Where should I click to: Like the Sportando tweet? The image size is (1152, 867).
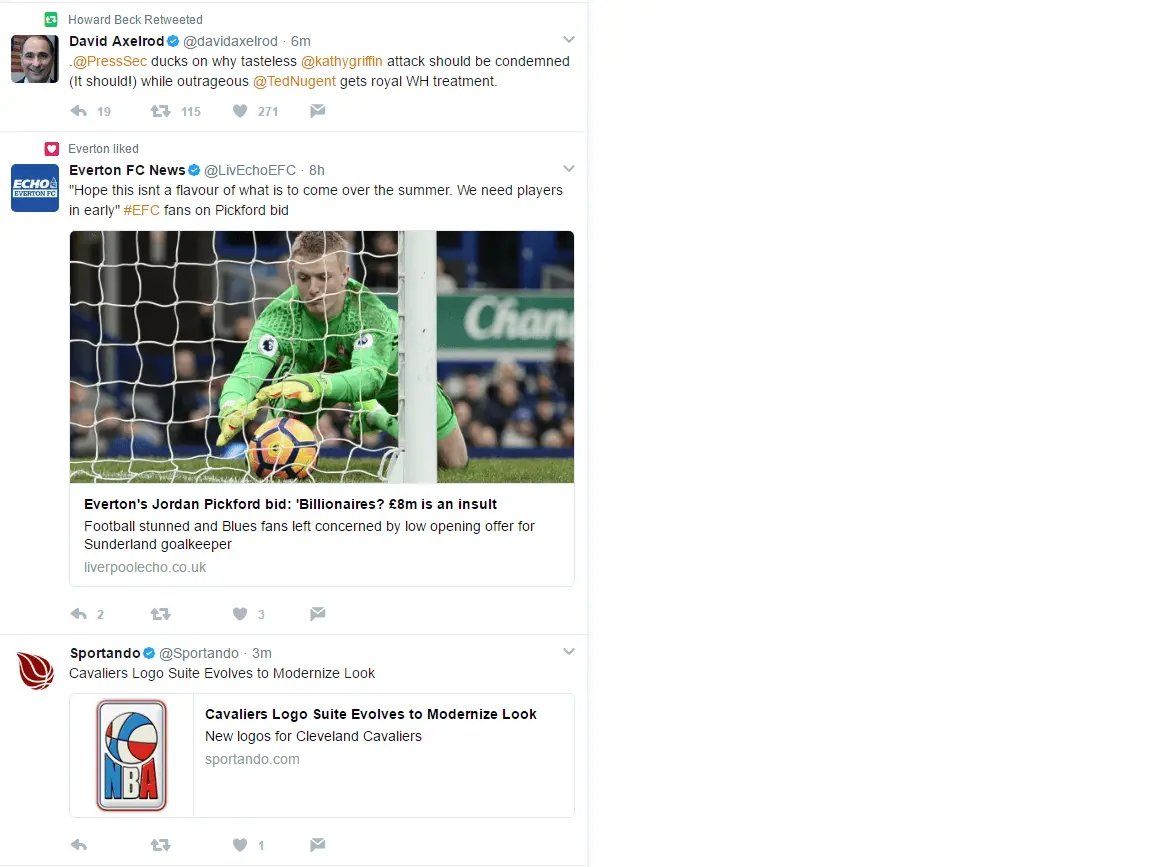240,845
